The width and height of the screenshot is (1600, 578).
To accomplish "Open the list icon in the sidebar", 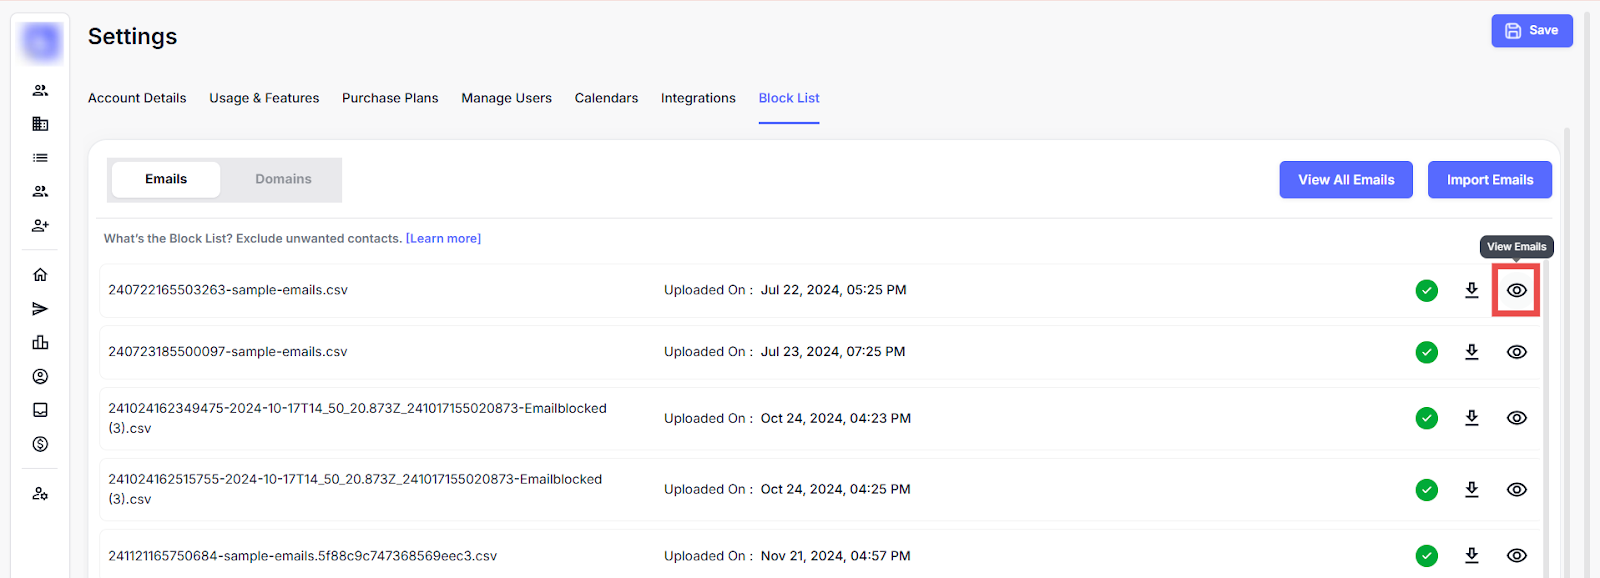I will 40,158.
